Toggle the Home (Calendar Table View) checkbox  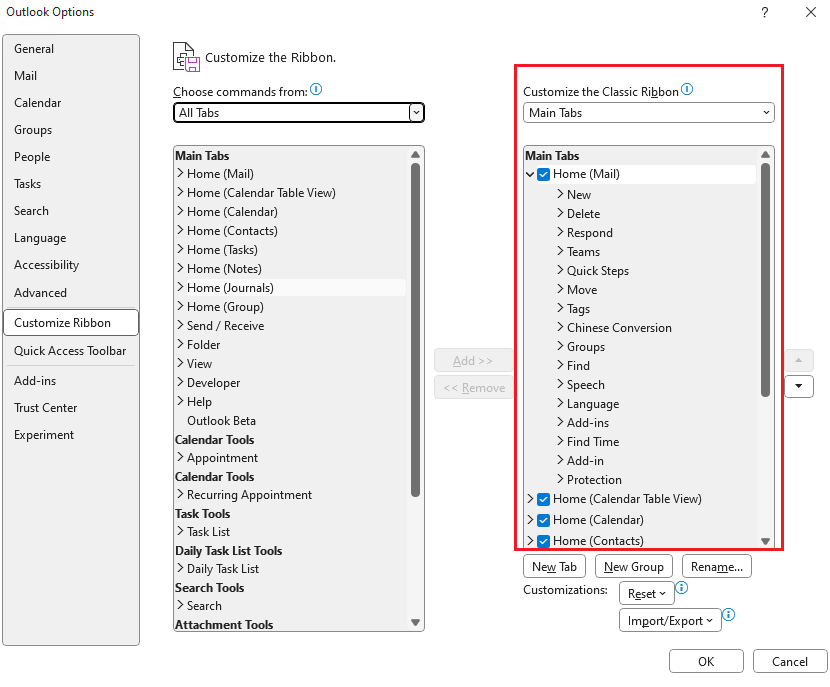[x=543, y=499]
